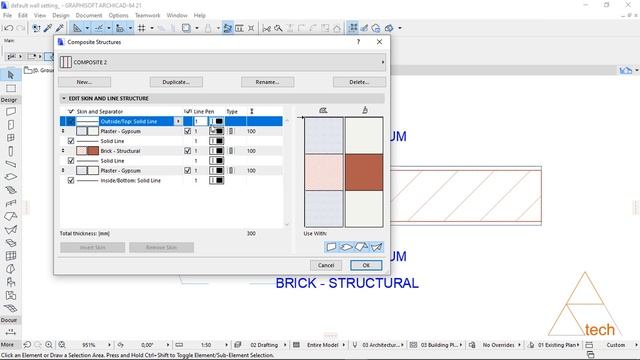Uncheck Inside/Bottom Solid Line checkbox
This screenshot has width=640, height=360.
71,180
